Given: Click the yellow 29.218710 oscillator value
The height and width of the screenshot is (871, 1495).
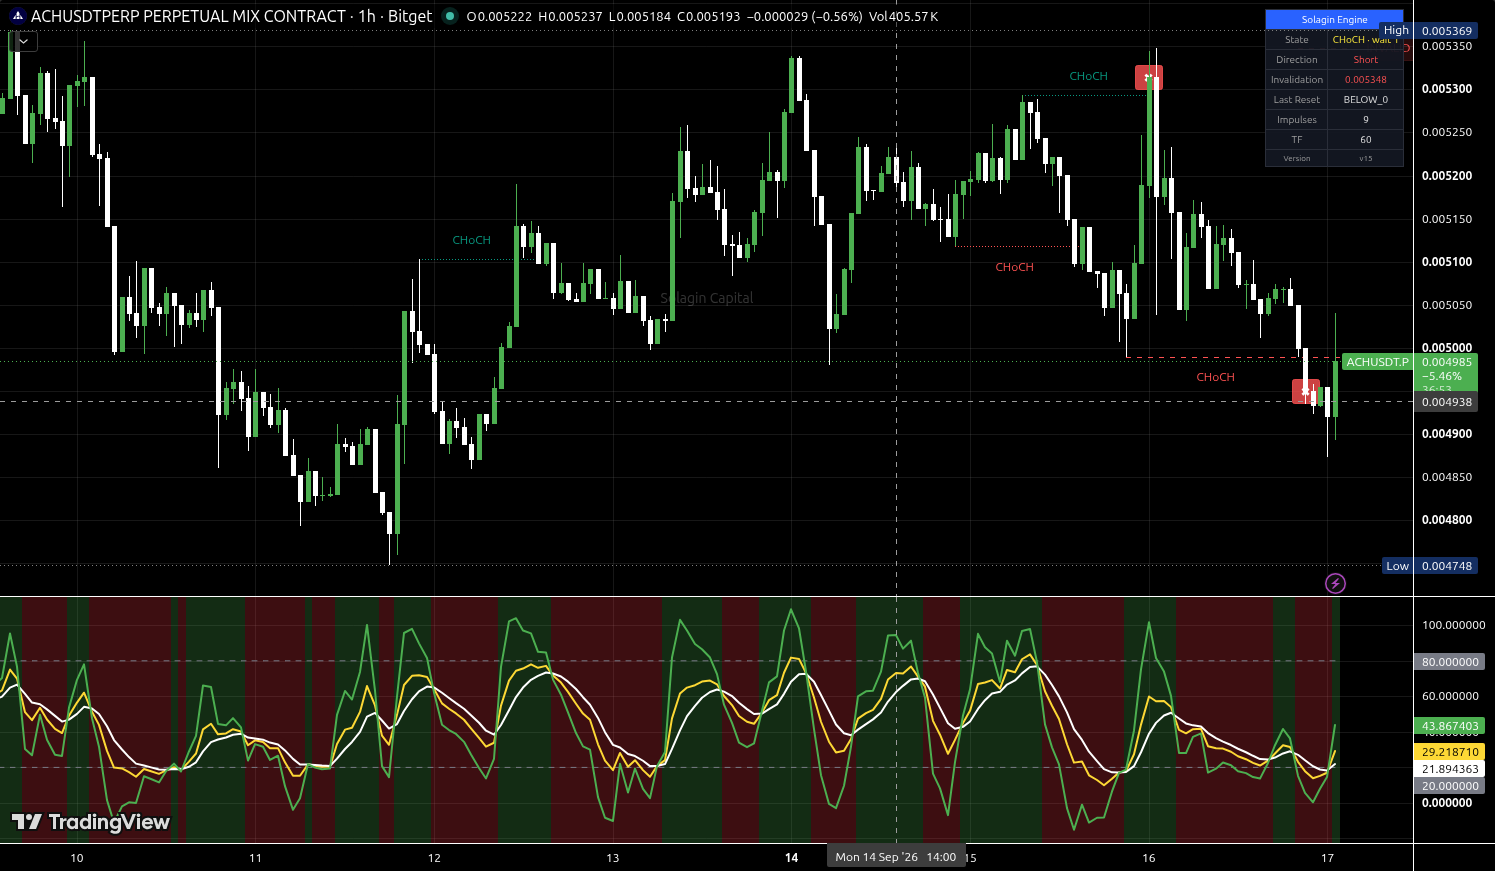Looking at the screenshot, I should pos(1450,752).
